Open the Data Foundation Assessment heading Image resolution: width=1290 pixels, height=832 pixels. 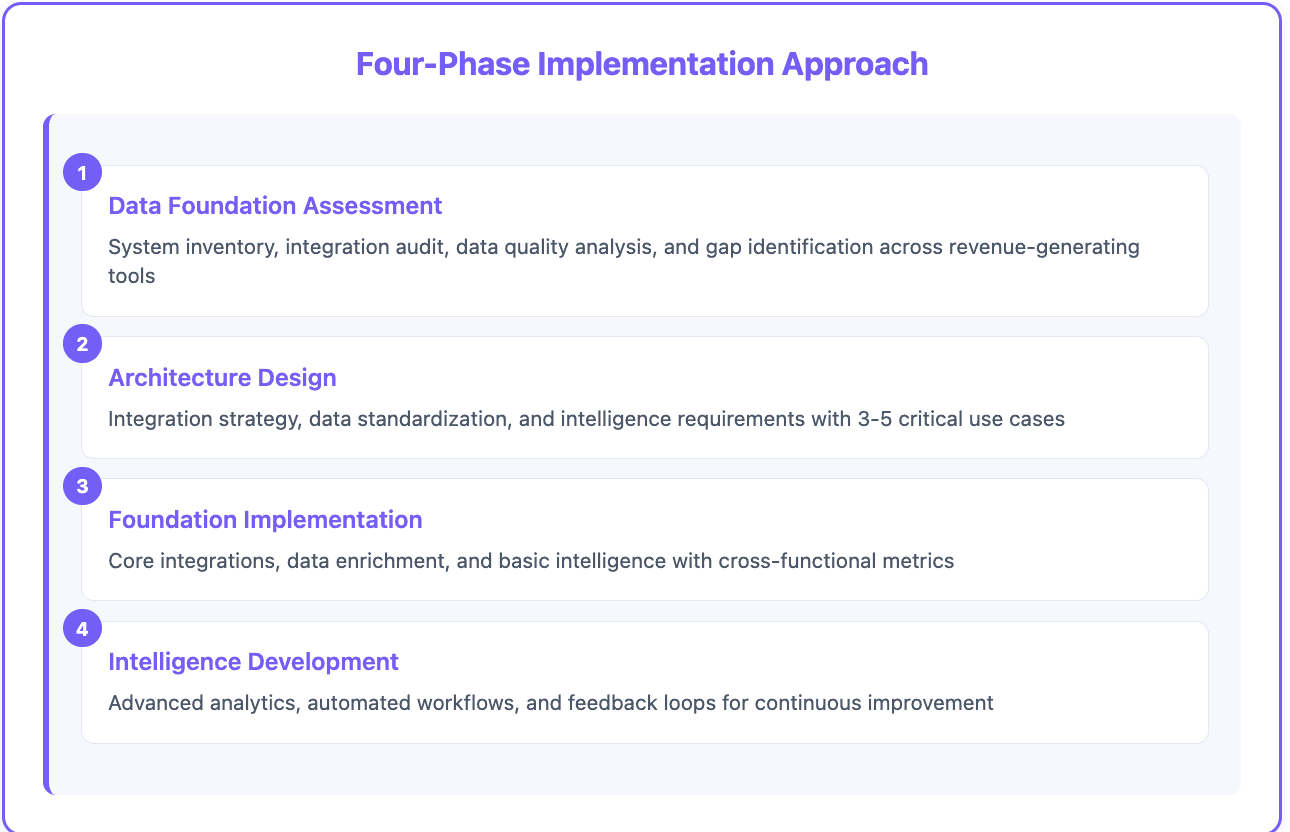pyautogui.click(x=275, y=205)
